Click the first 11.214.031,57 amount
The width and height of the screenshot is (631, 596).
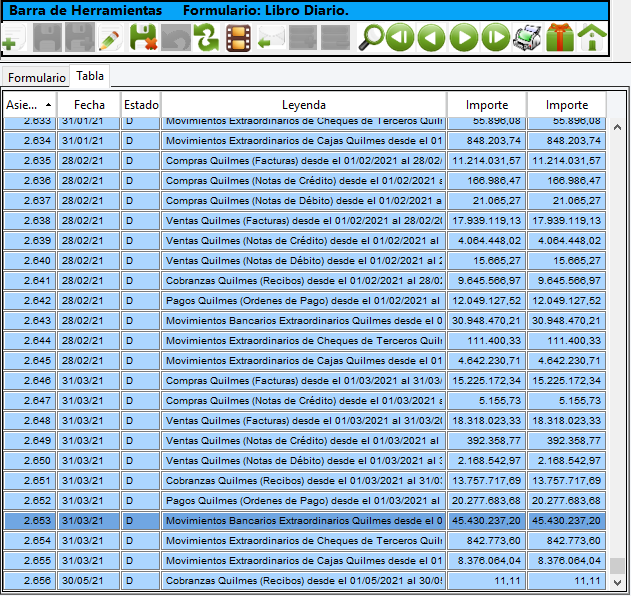point(487,161)
